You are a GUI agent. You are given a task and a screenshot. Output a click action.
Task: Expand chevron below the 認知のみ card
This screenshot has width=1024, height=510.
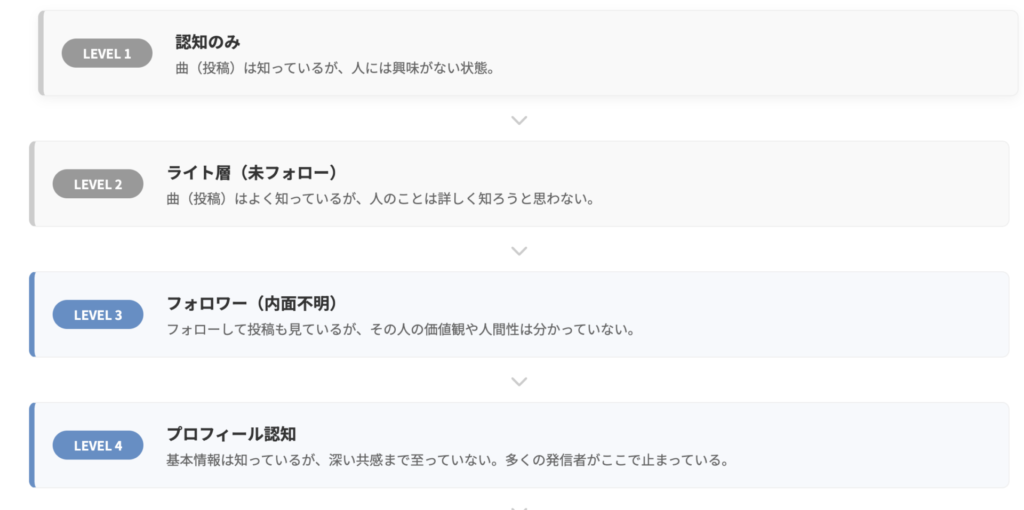pyautogui.click(x=519, y=120)
